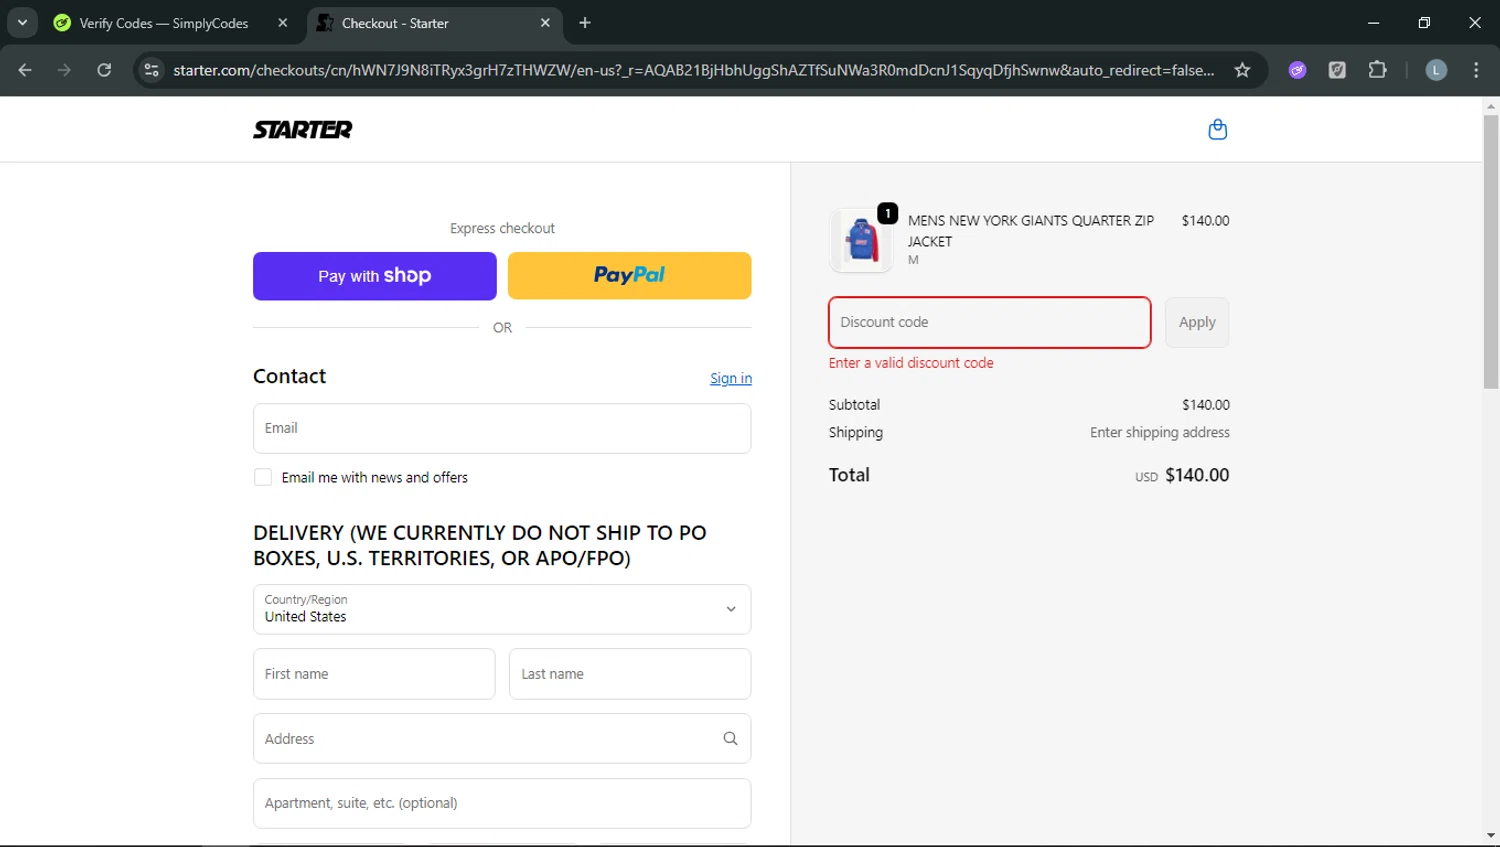Screen dimensions: 1500x847
Task: Focus the Discount code field
Action: click(x=990, y=322)
